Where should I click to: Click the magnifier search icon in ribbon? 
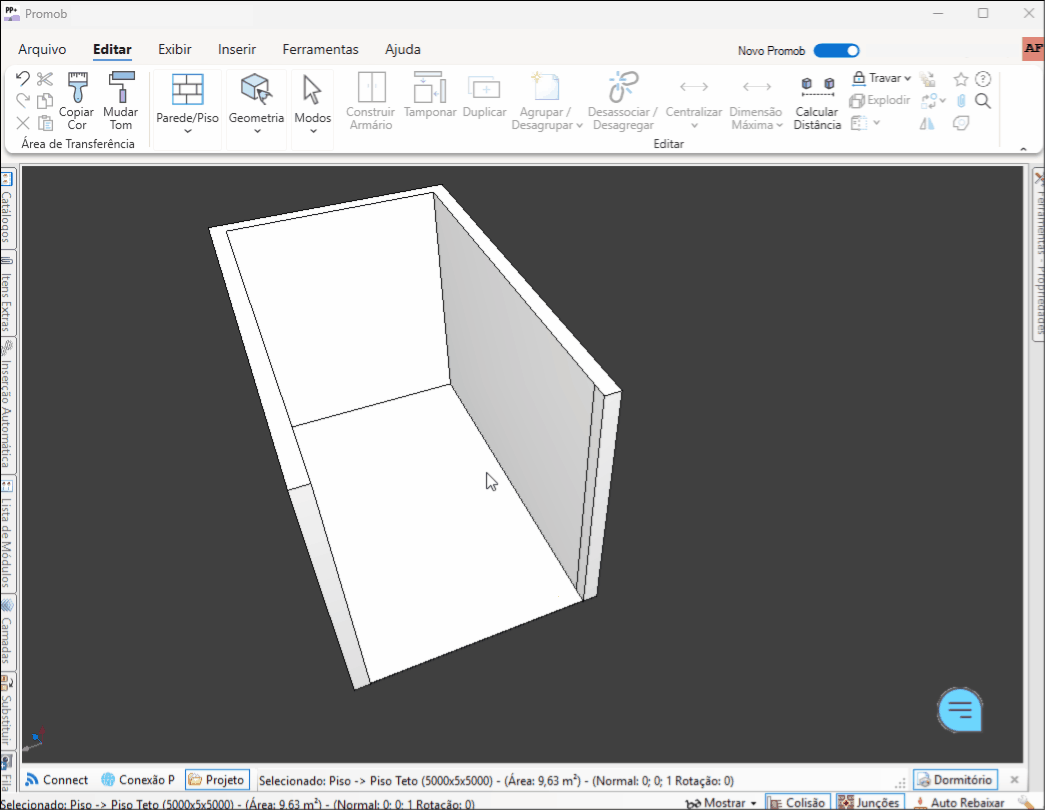click(x=983, y=101)
